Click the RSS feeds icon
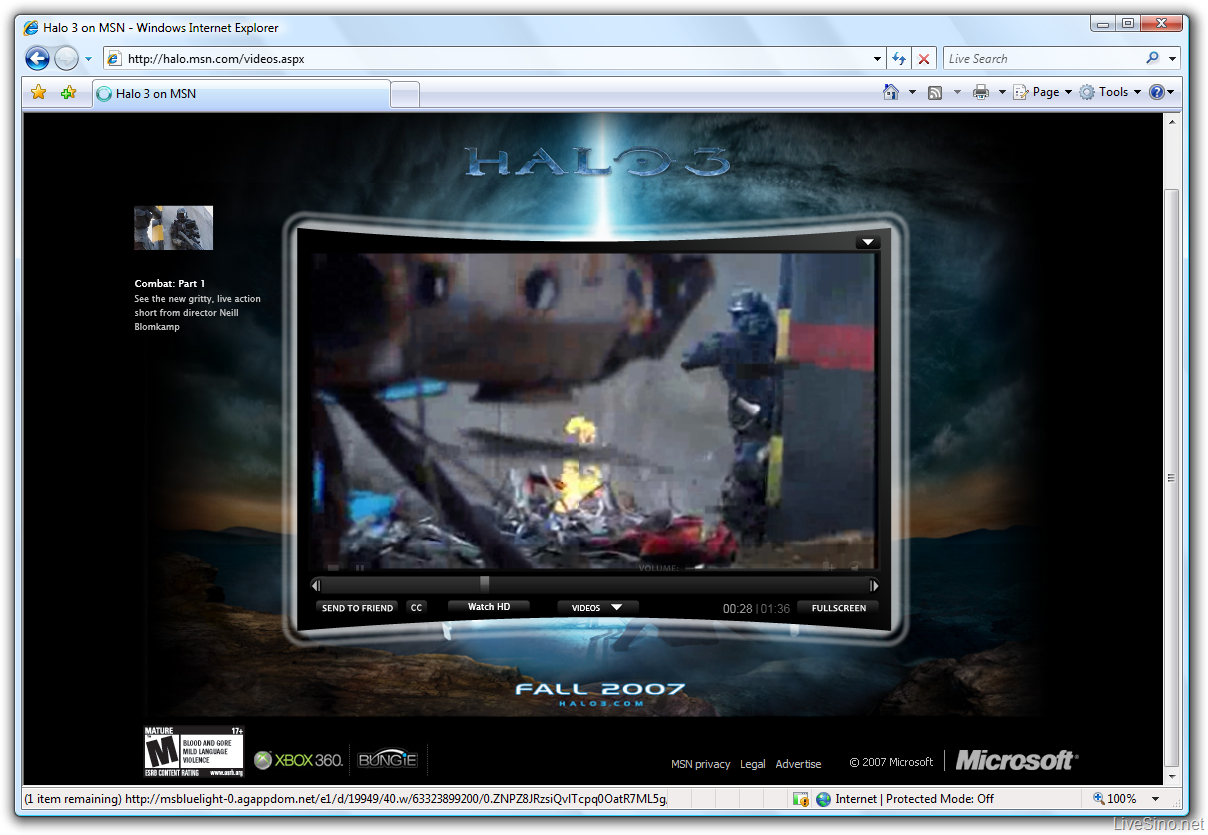The width and height of the screenshot is (1208, 835). [935, 92]
